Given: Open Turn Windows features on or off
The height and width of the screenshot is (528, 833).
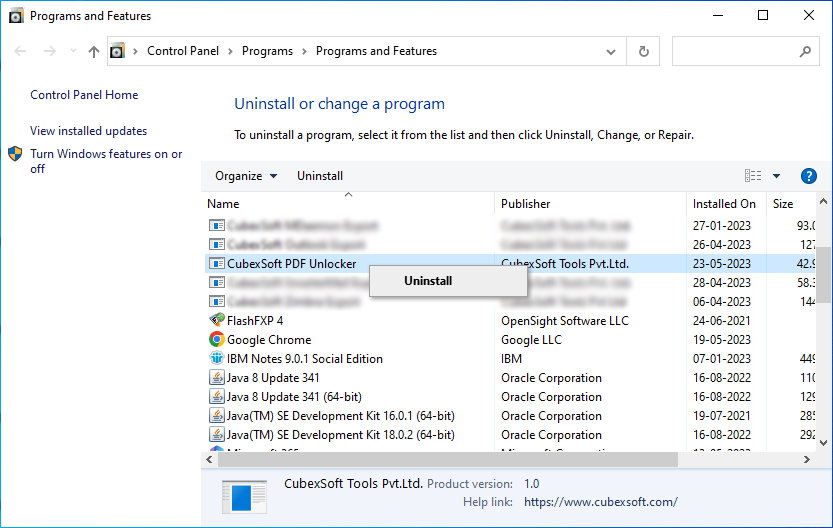Looking at the screenshot, I should pos(106,161).
